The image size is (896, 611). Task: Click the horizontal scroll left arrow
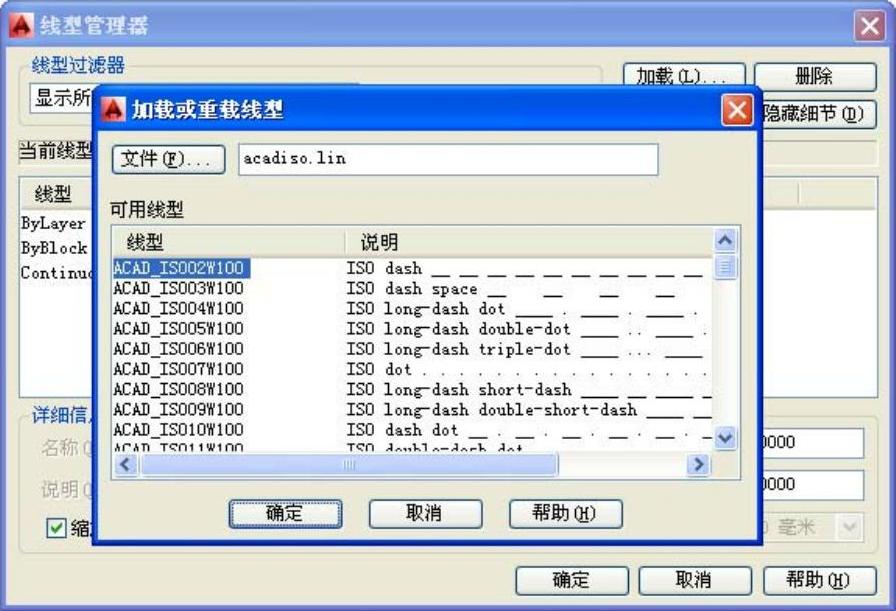pyautogui.click(x=126, y=465)
